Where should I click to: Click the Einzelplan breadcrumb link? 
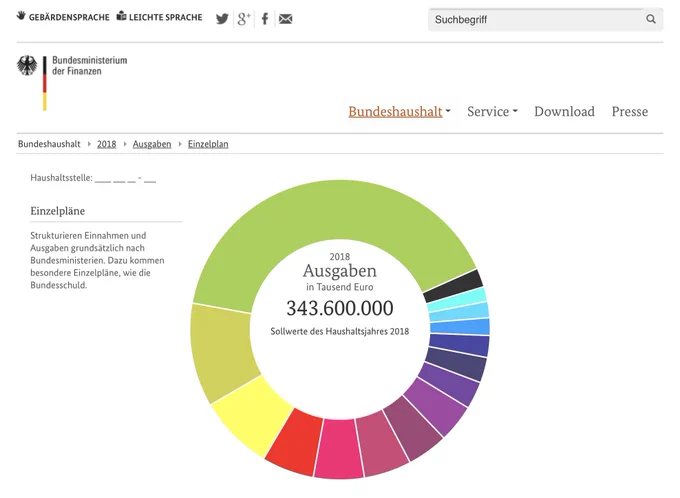[x=208, y=144]
